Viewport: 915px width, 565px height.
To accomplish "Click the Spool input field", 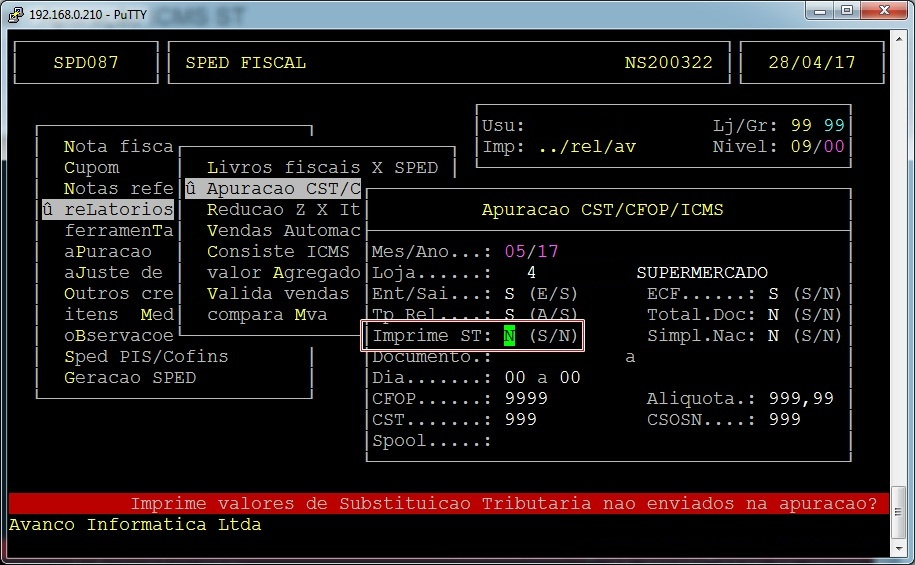I will click(x=560, y=441).
